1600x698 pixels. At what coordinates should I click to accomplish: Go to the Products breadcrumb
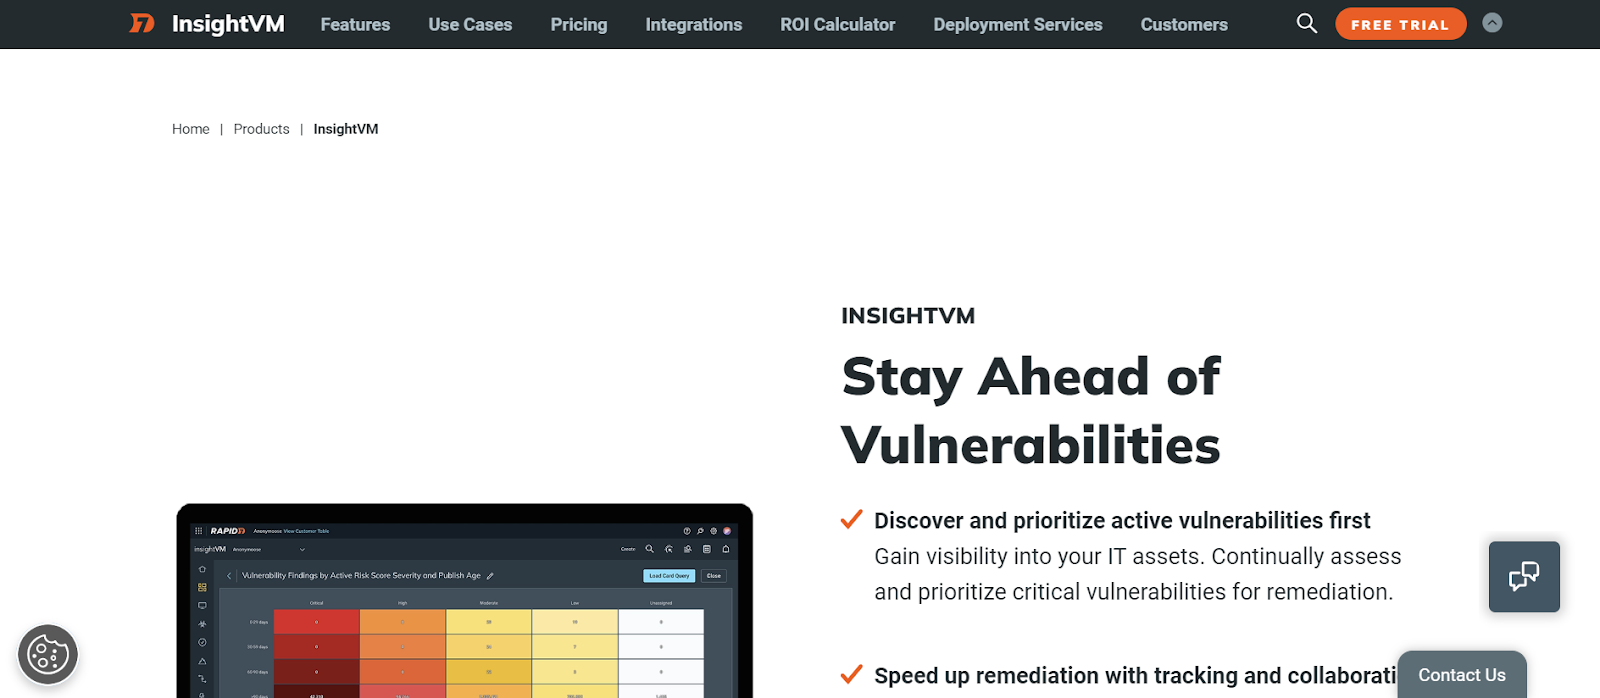(261, 129)
